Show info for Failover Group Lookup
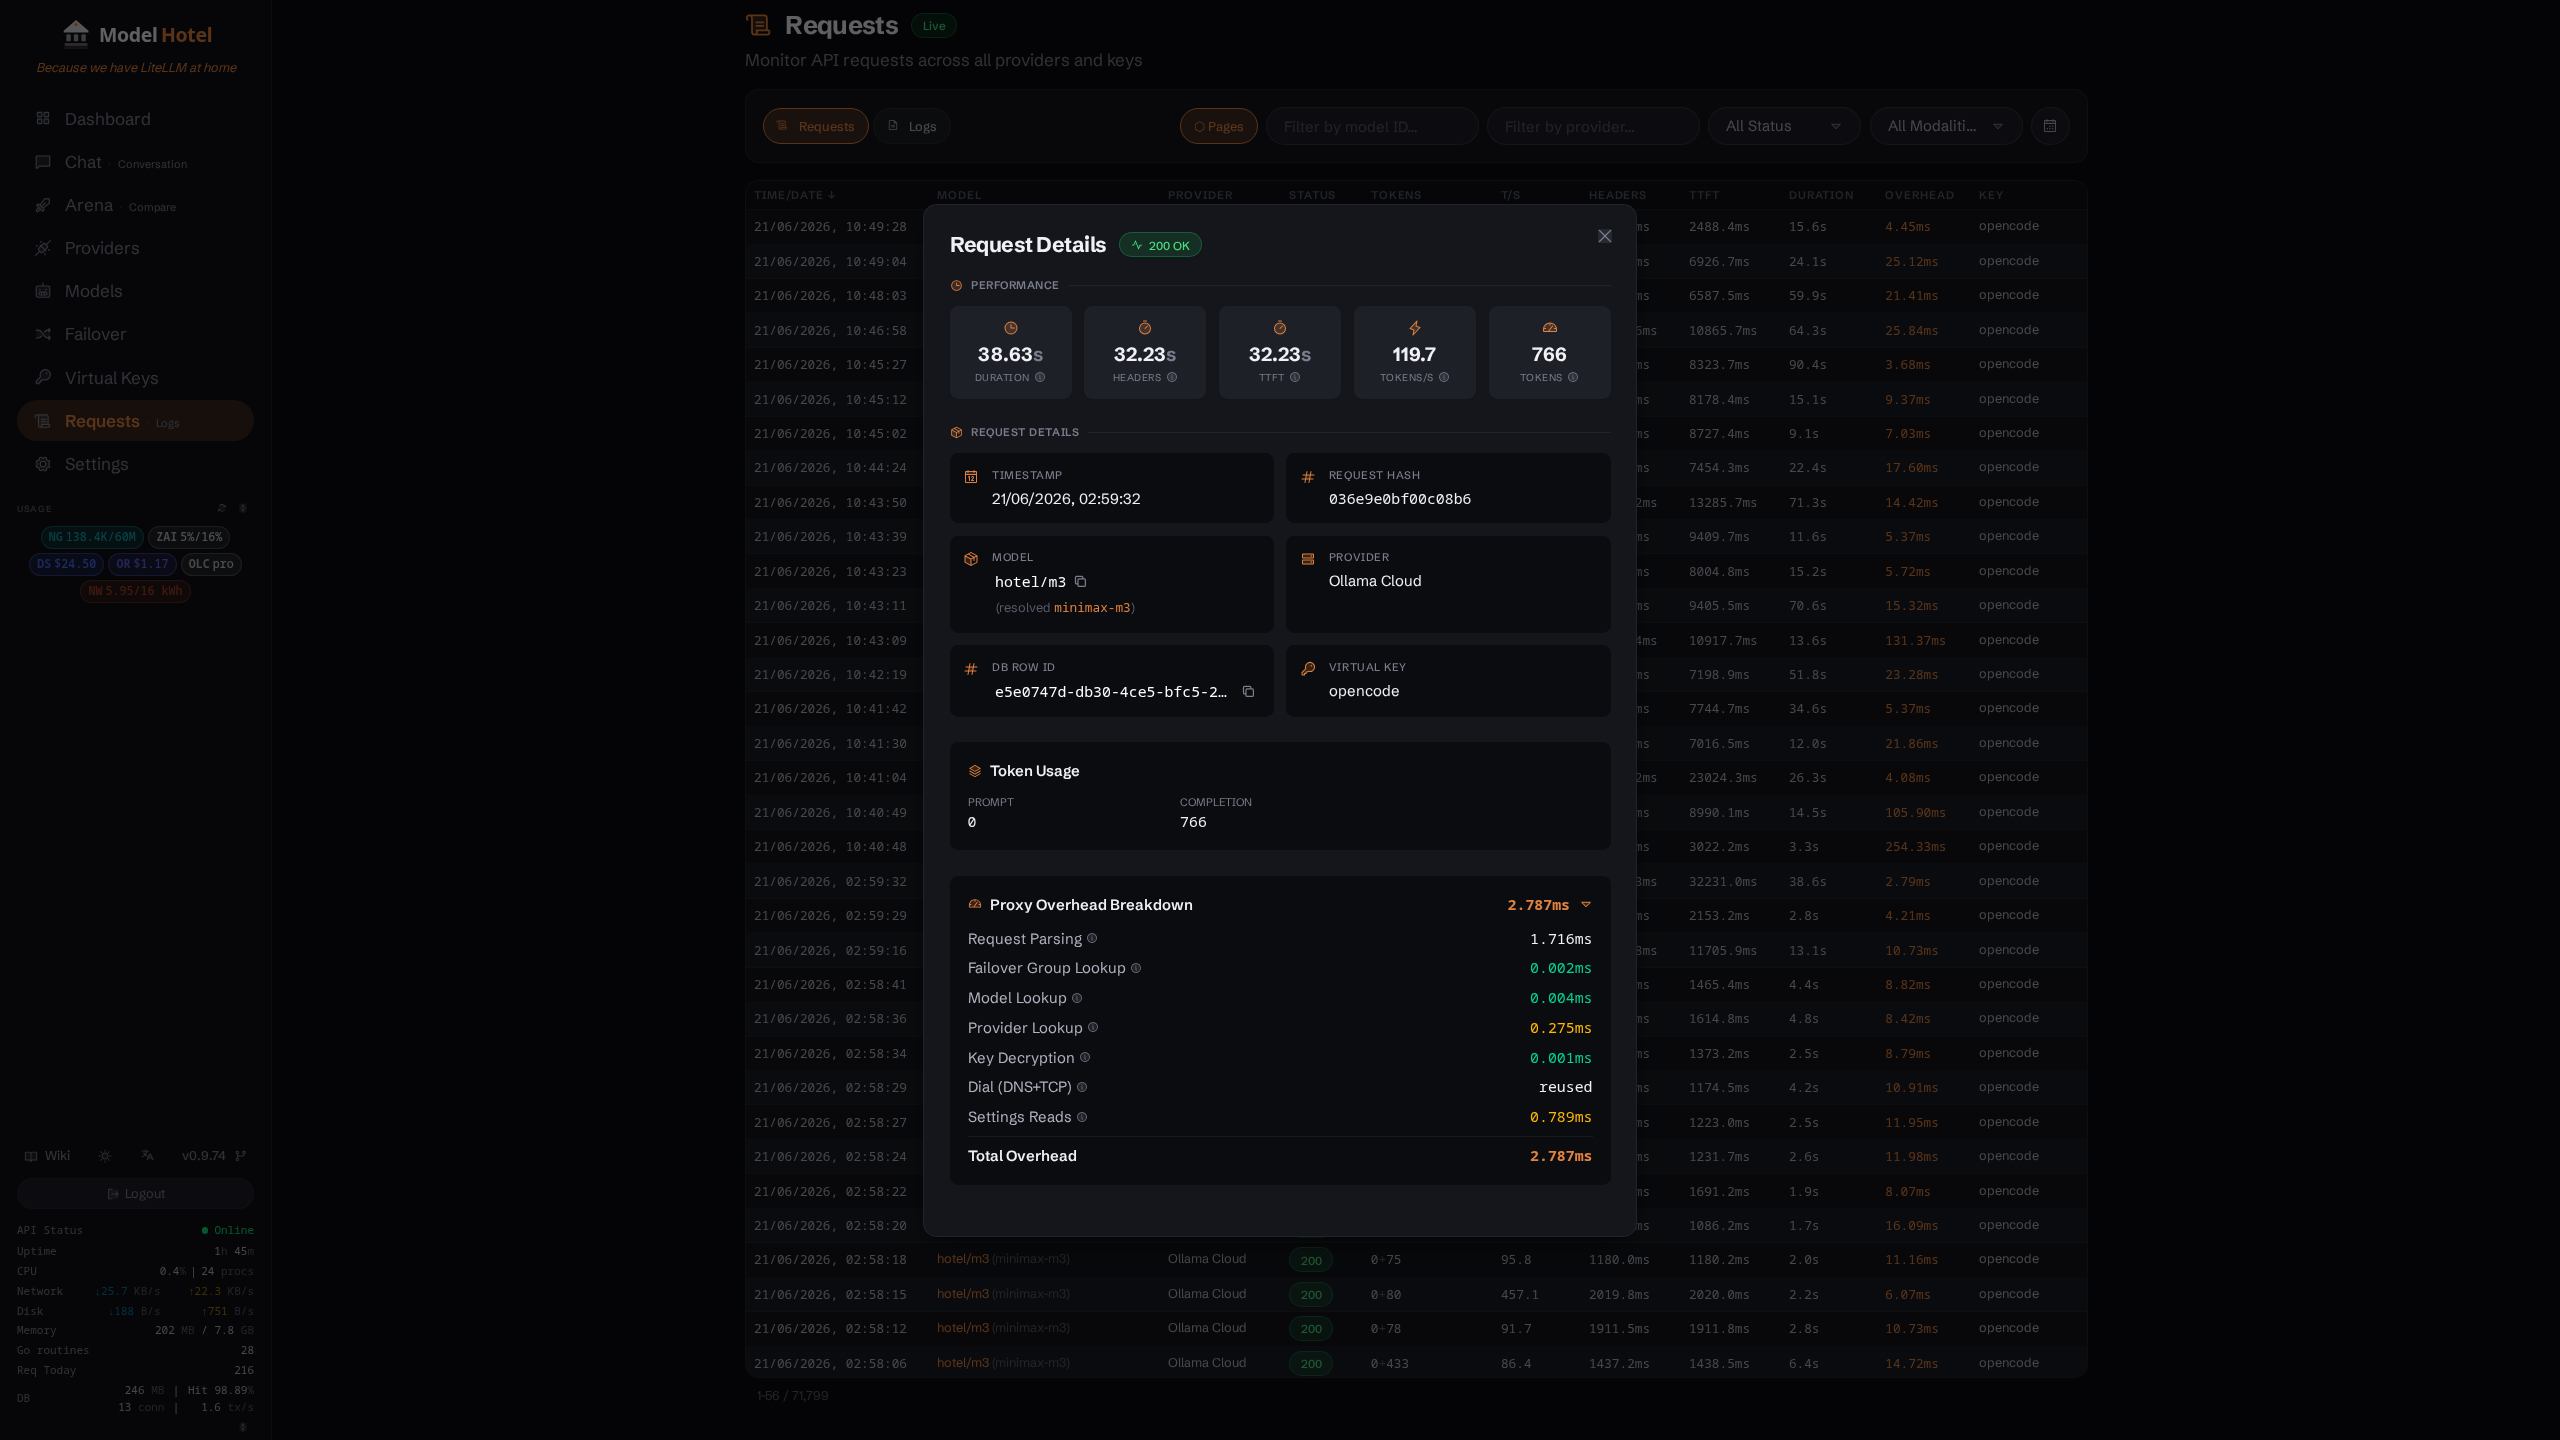 [x=1136, y=968]
